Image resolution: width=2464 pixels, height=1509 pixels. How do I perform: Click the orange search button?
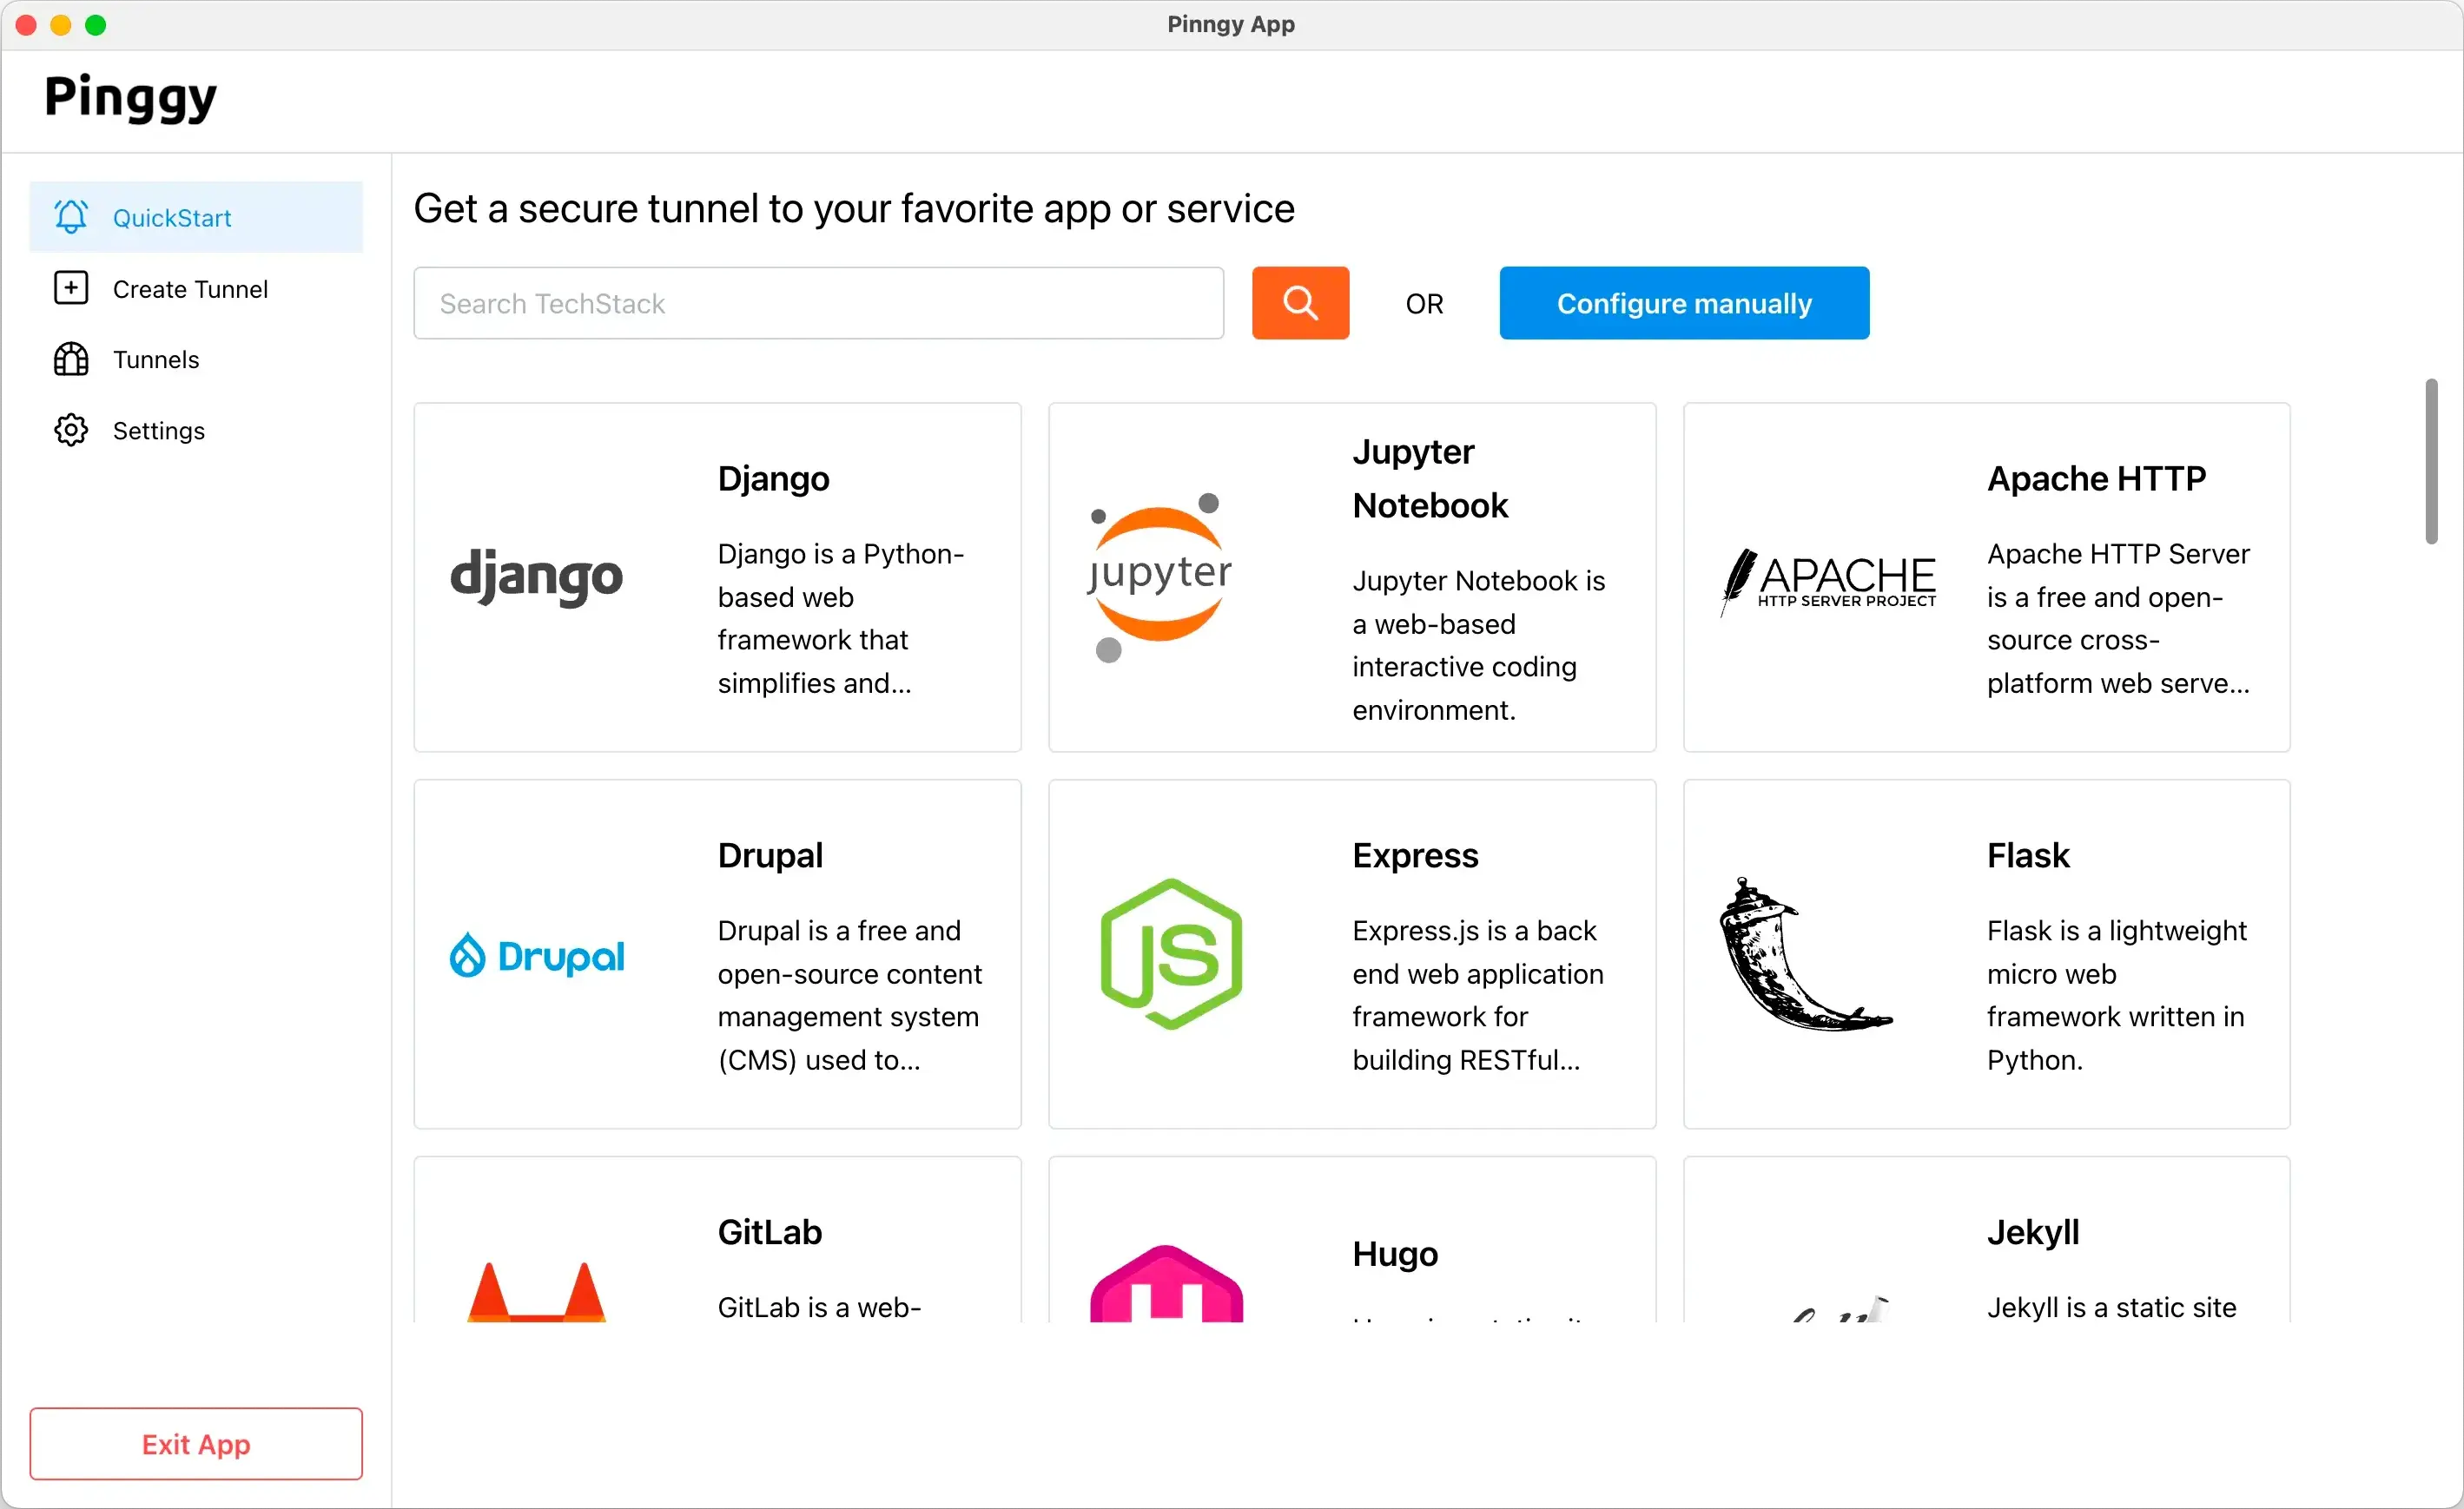[1301, 302]
